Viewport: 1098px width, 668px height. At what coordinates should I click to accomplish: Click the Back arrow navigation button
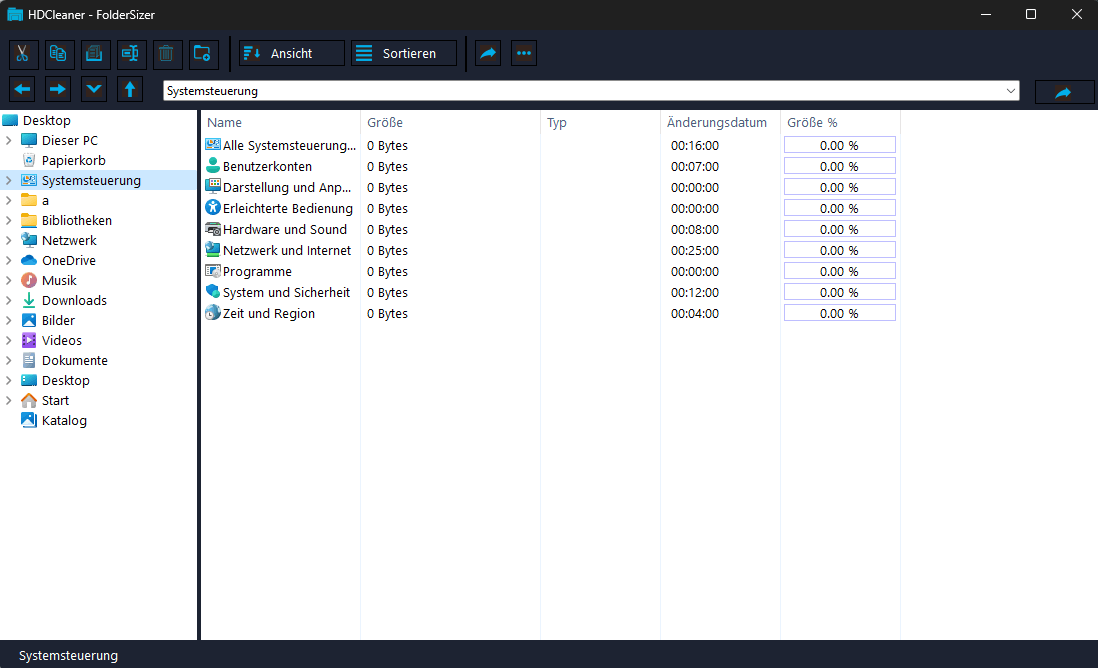tap(22, 89)
